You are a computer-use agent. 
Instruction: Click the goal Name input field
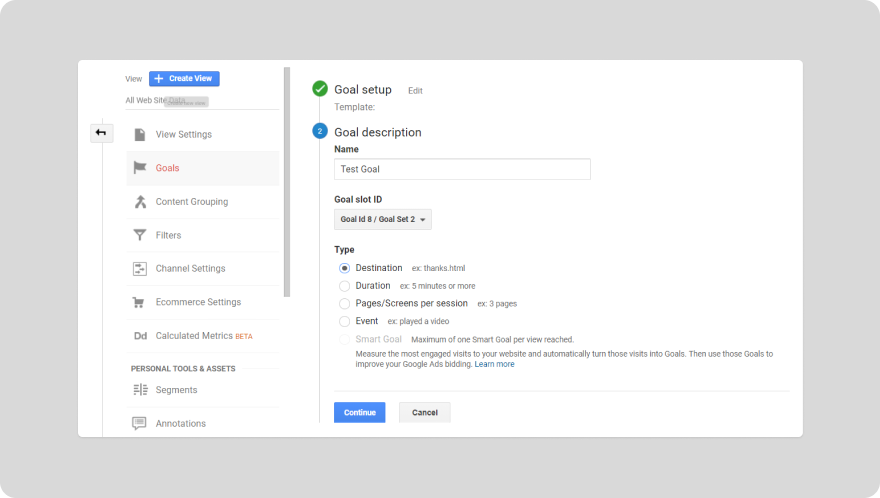pos(462,169)
